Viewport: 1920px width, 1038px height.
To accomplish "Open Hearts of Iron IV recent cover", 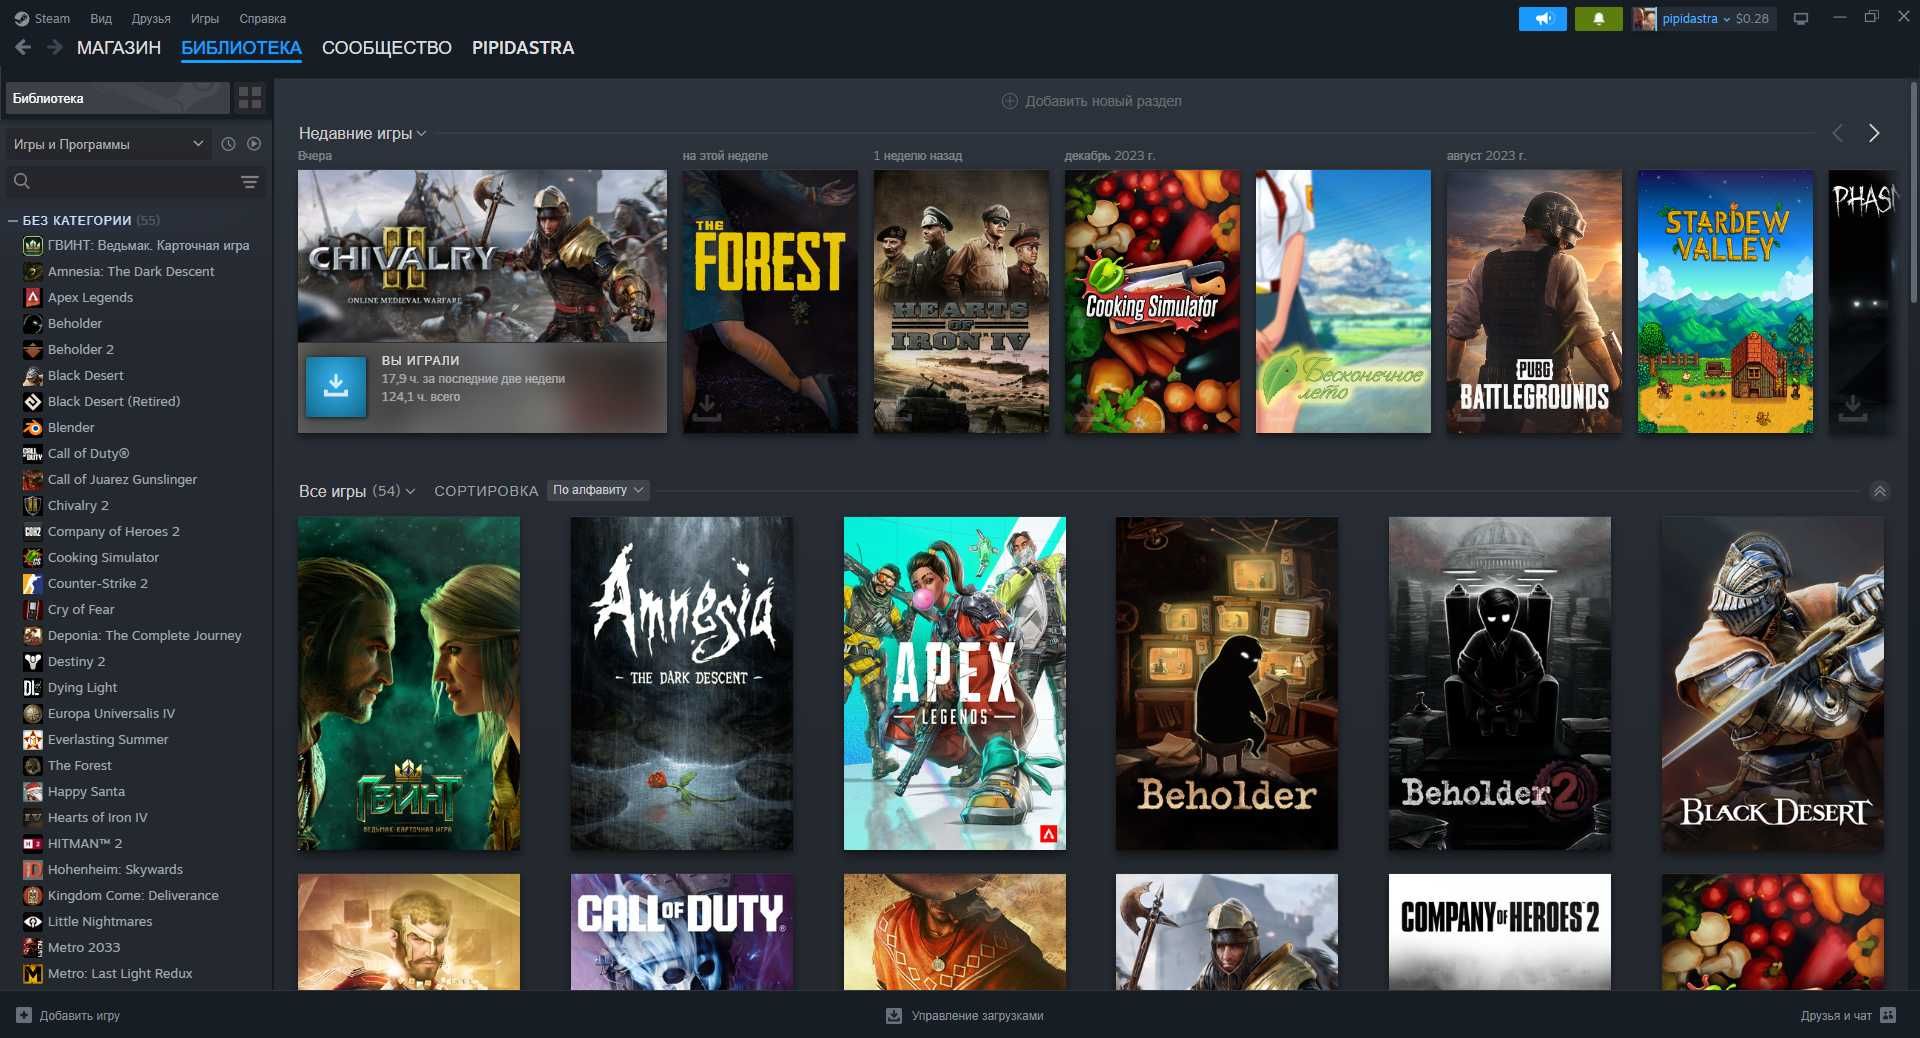I will (x=961, y=301).
